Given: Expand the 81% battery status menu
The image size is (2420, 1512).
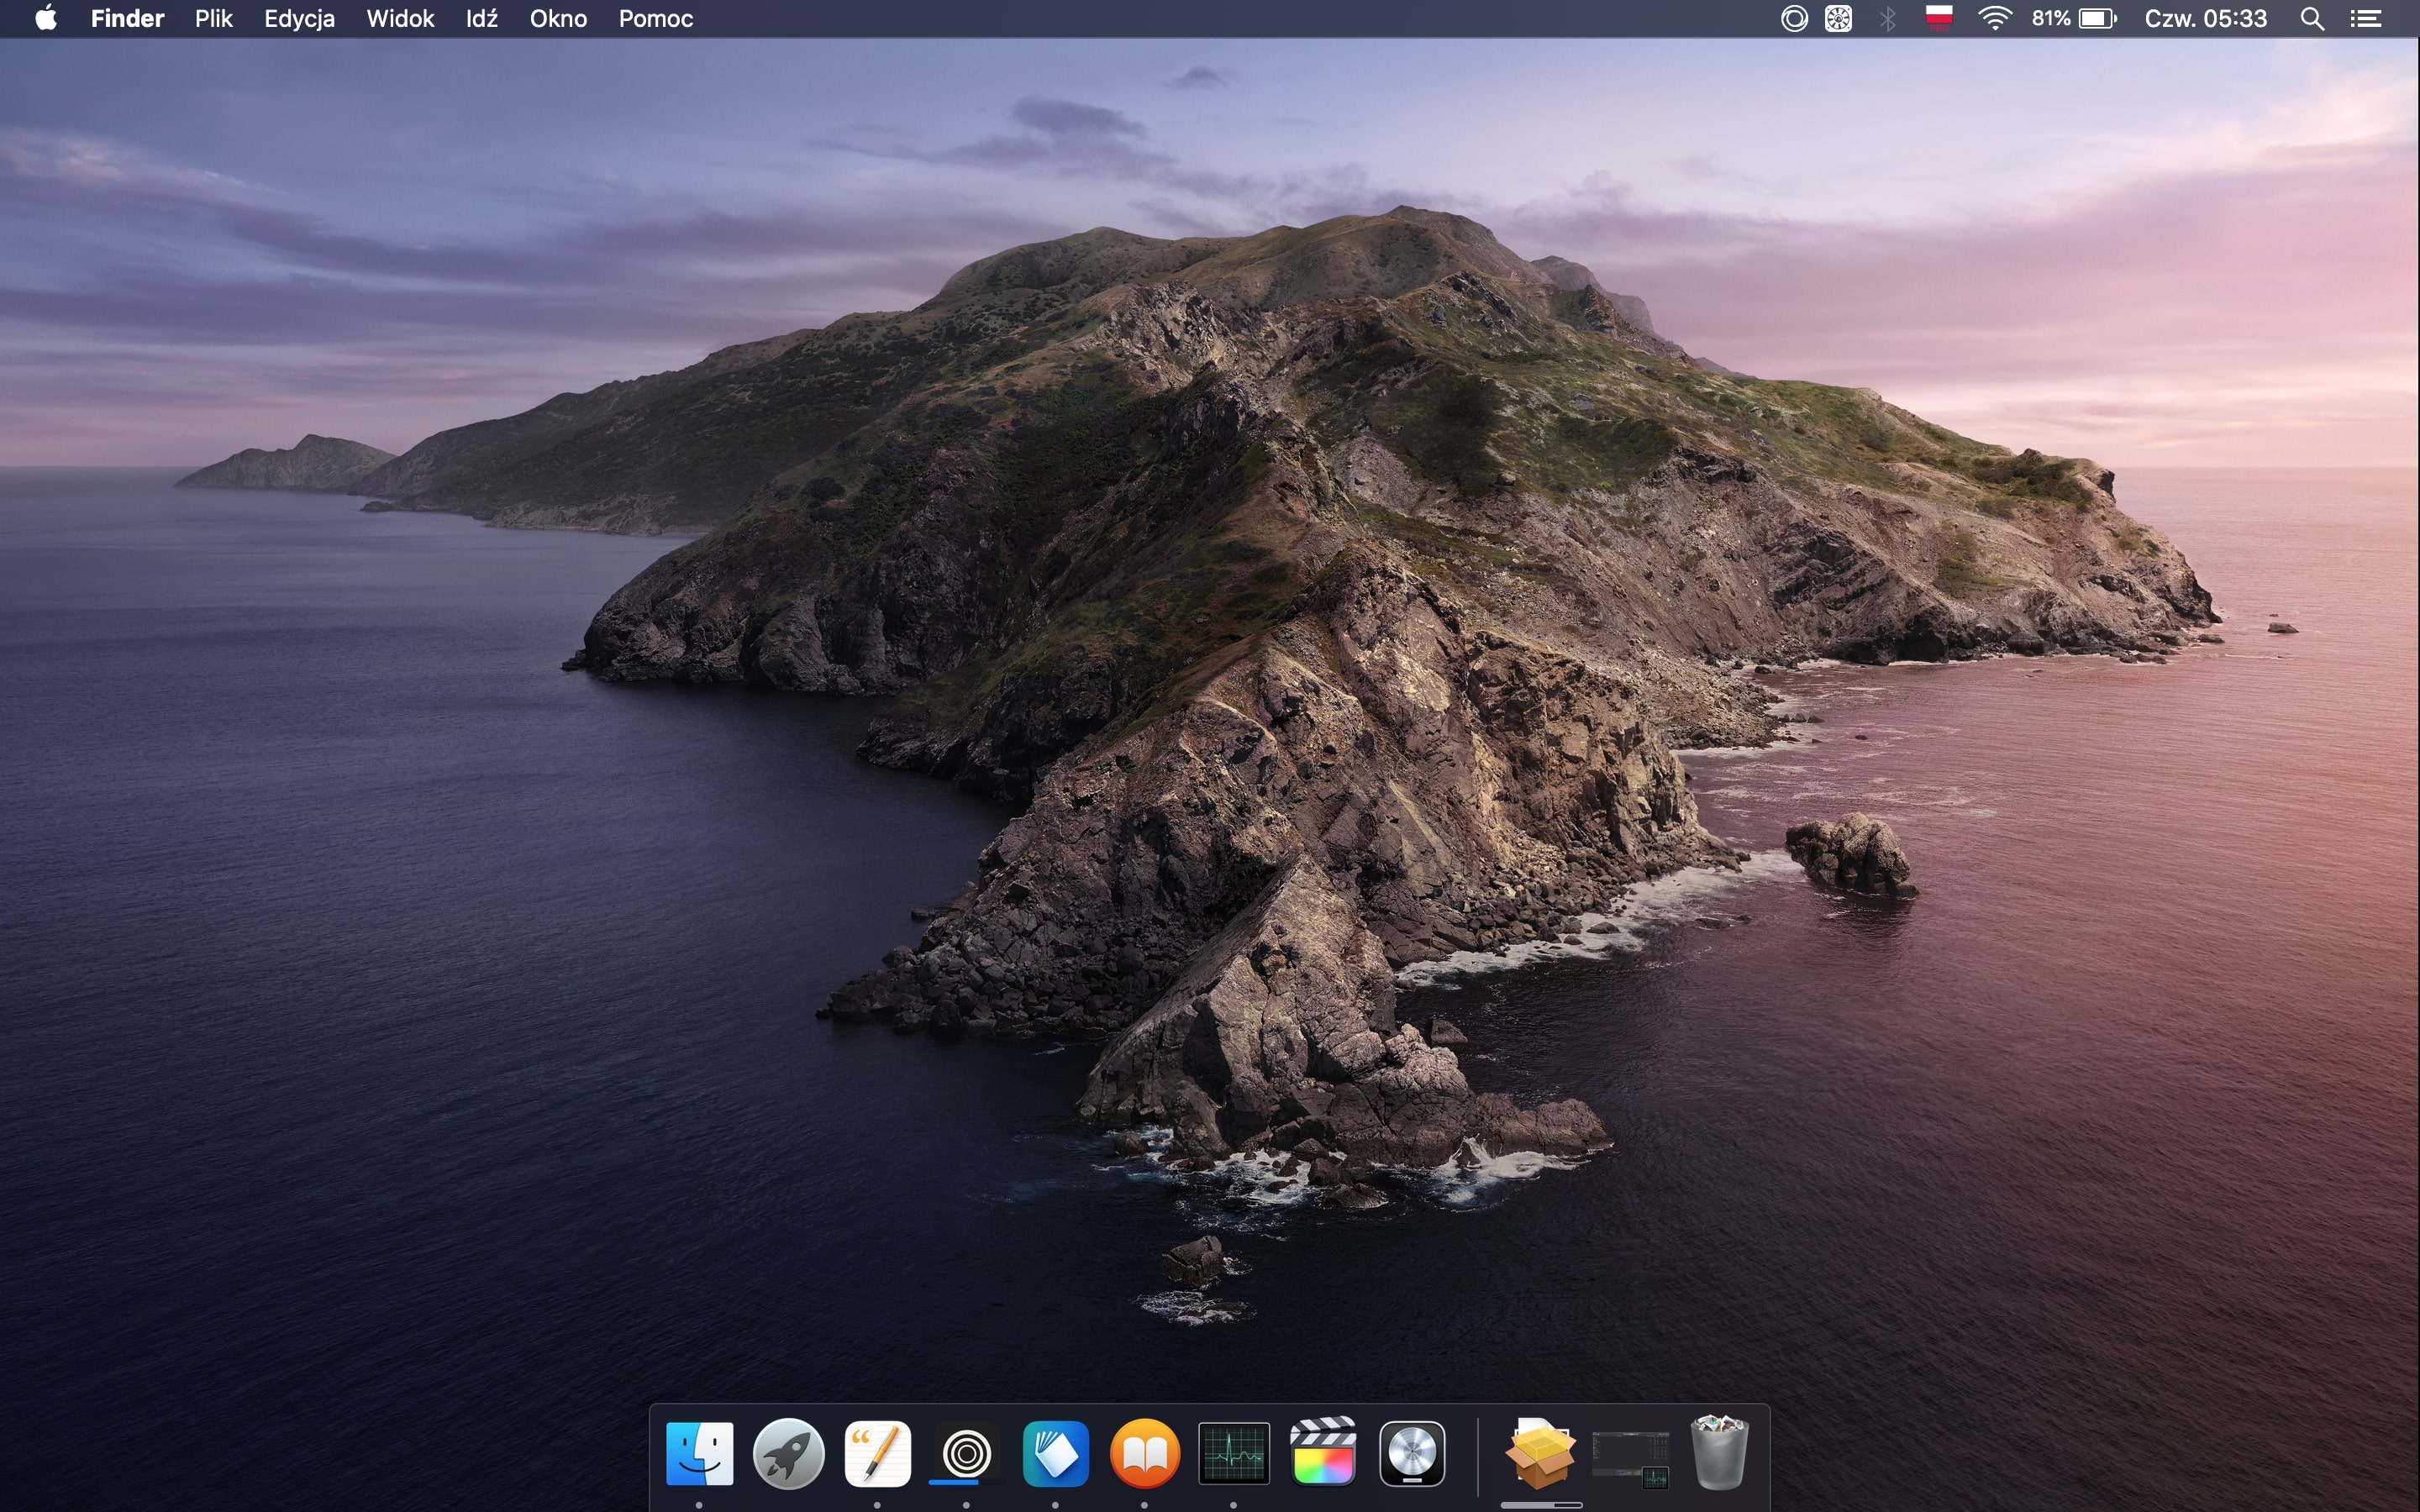Looking at the screenshot, I should pos(2074,18).
